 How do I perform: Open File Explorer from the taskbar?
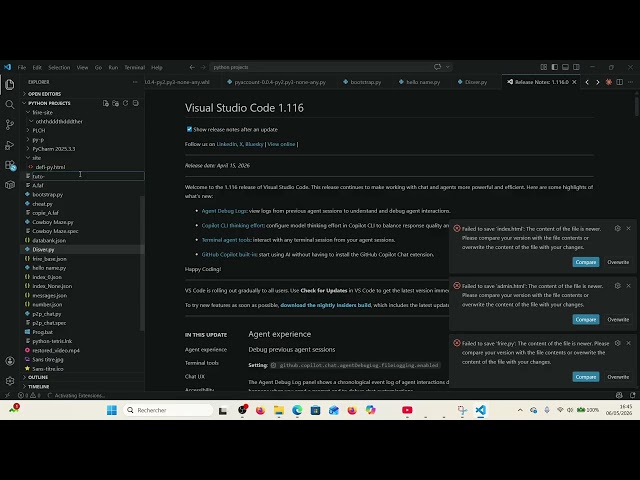click(x=279, y=410)
